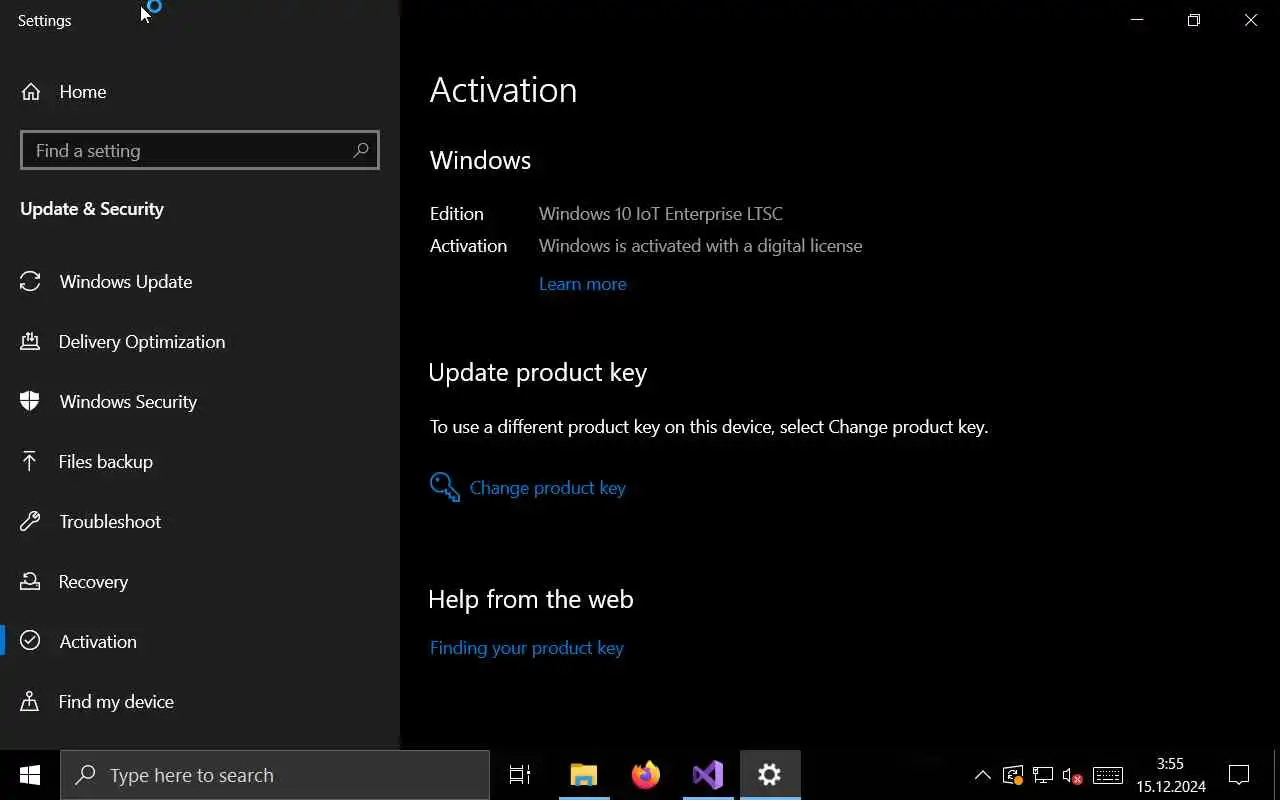Click the Home label in sidebar
The image size is (1280, 800).
(x=83, y=92)
